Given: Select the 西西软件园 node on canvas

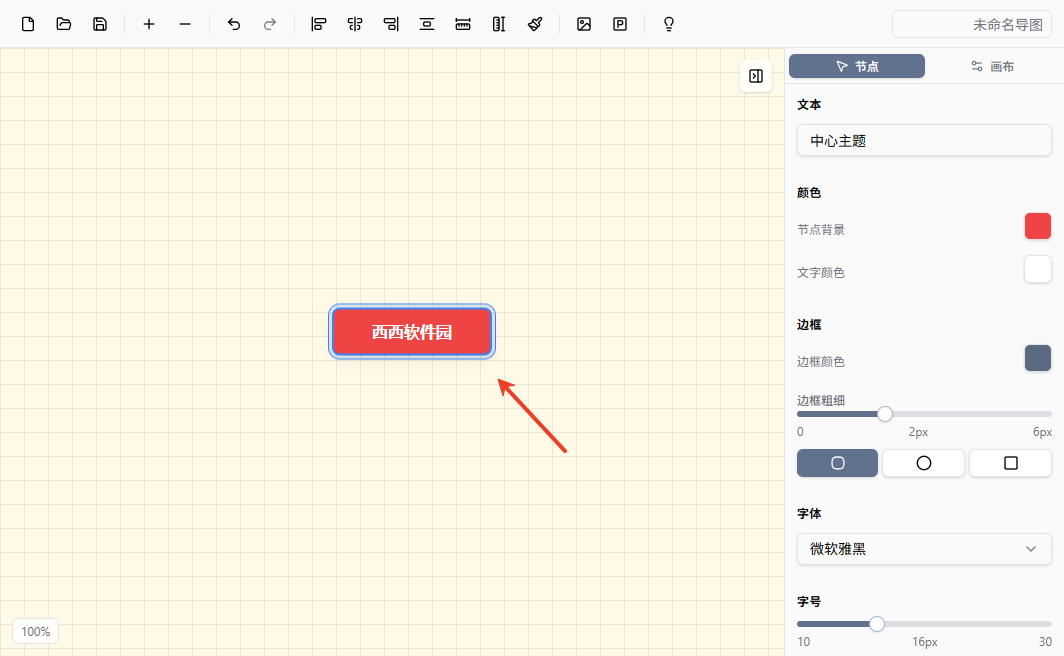Looking at the screenshot, I should click(412, 332).
